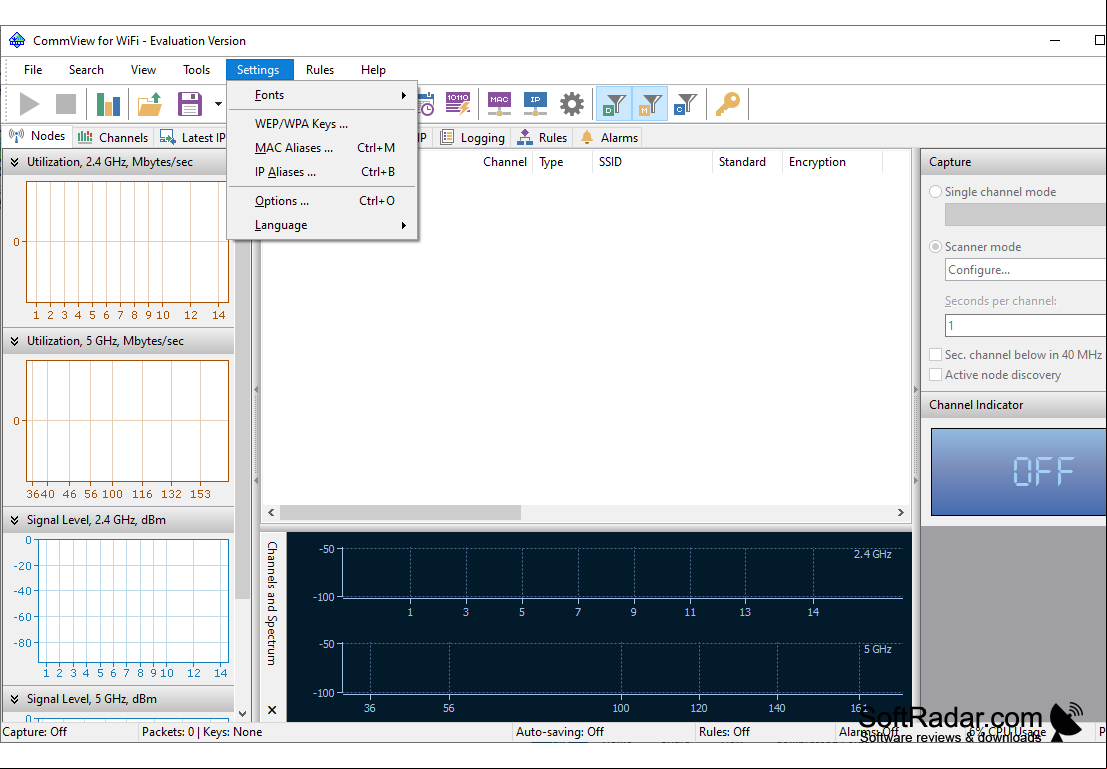
Task: Sort by the Standard column header
Action: pyautogui.click(x=748, y=162)
